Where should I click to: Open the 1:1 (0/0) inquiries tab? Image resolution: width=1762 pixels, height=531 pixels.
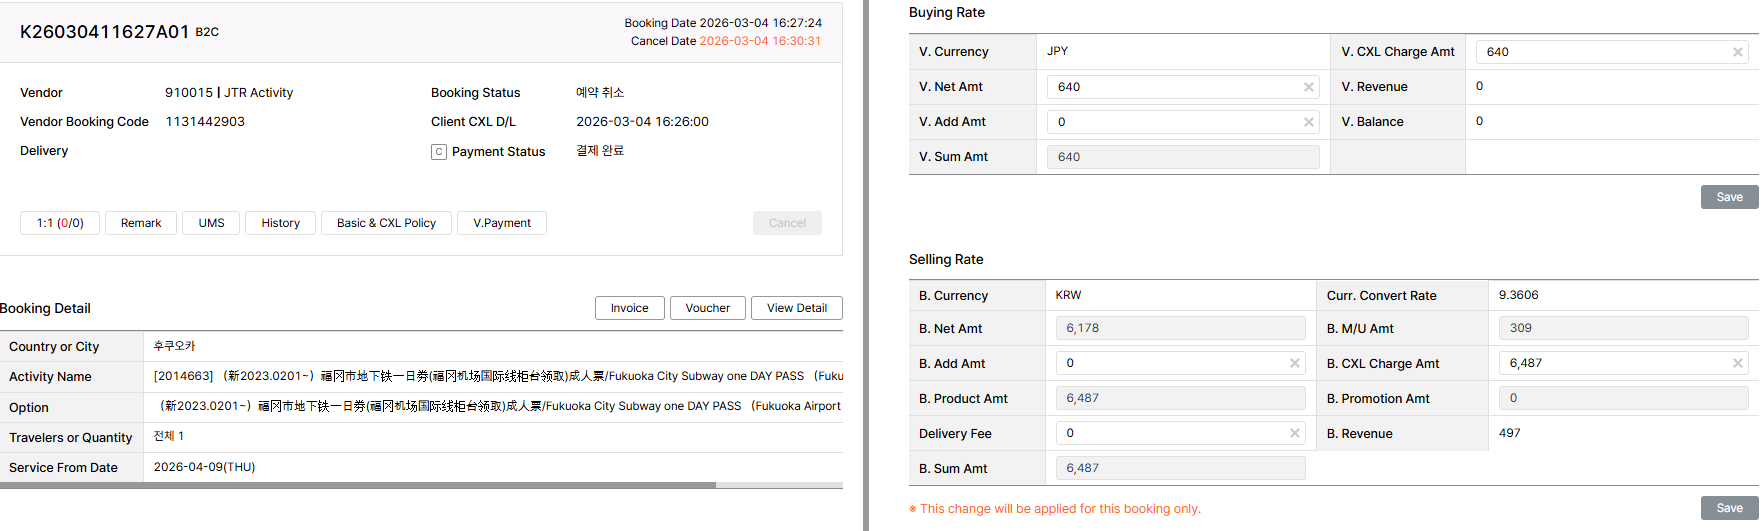pos(60,223)
